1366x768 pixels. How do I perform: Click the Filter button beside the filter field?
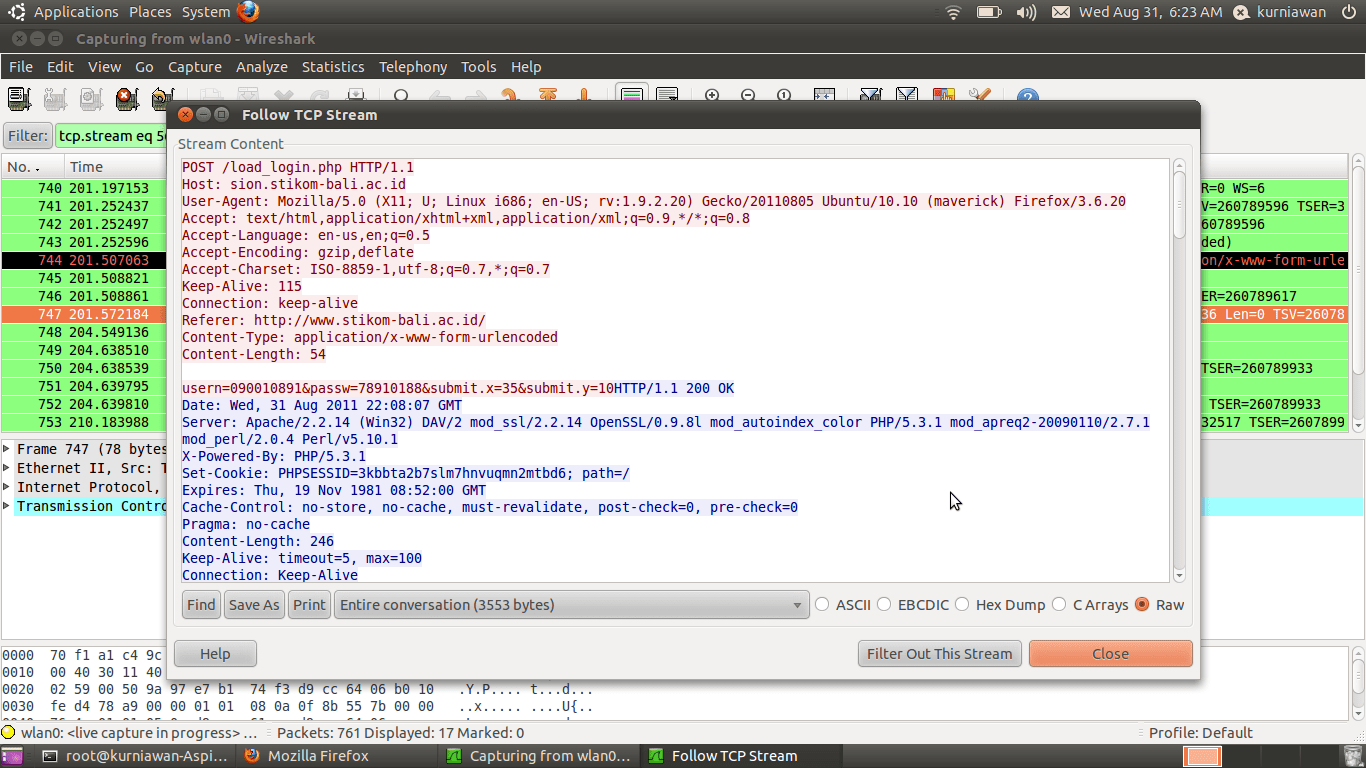pos(27,136)
